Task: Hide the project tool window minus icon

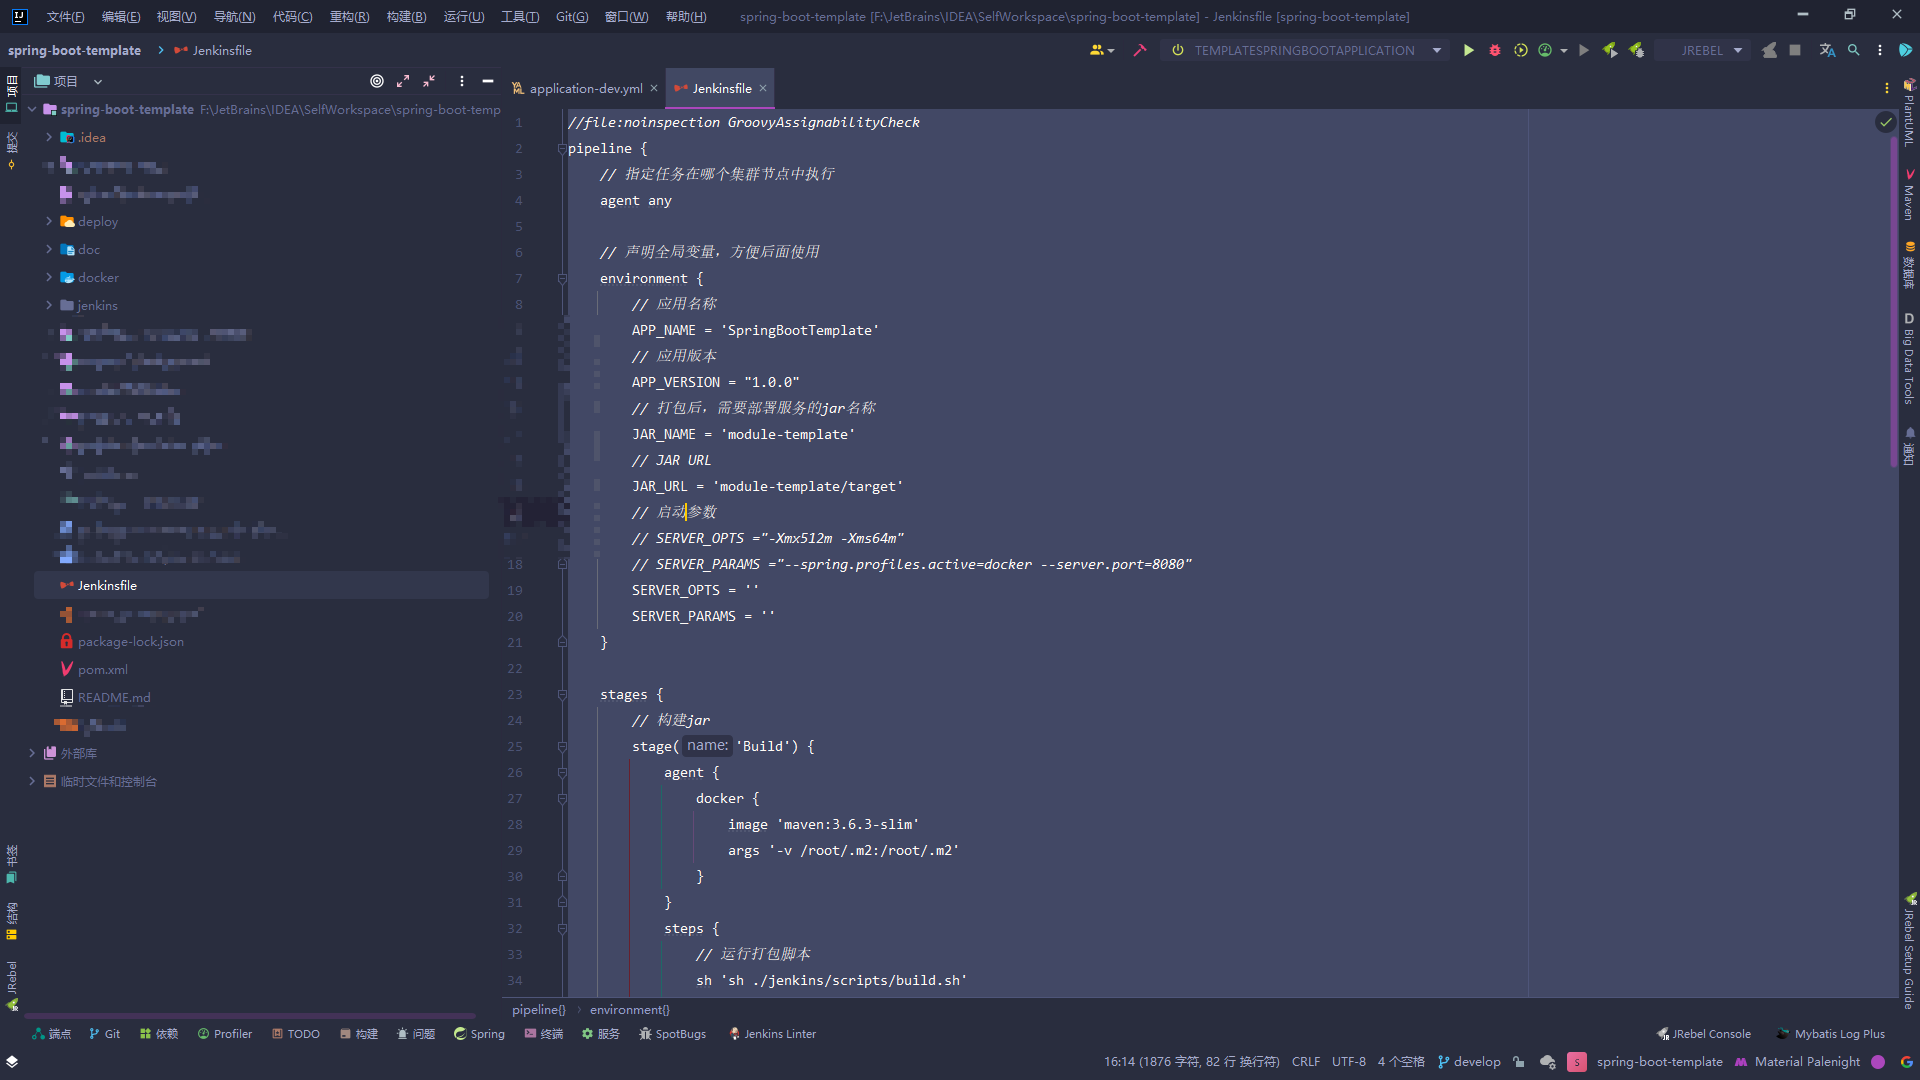Action: click(x=488, y=81)
